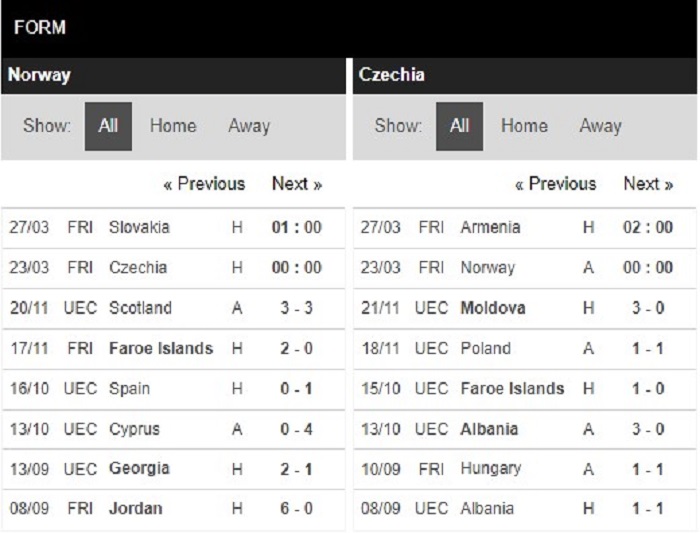Go to Czechia's Previous results page

pyautogui.click(x=555, y=184)
